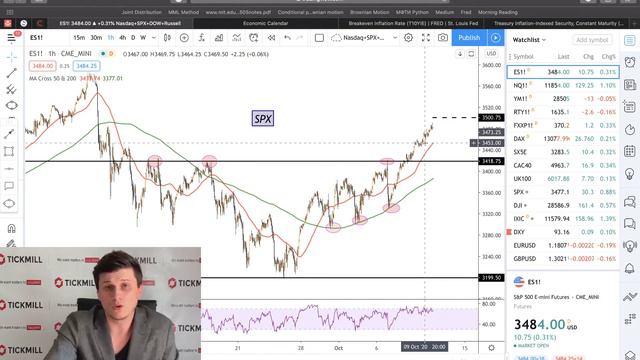Open the hamburger main menu
The image size is (640, 360).
11,38
